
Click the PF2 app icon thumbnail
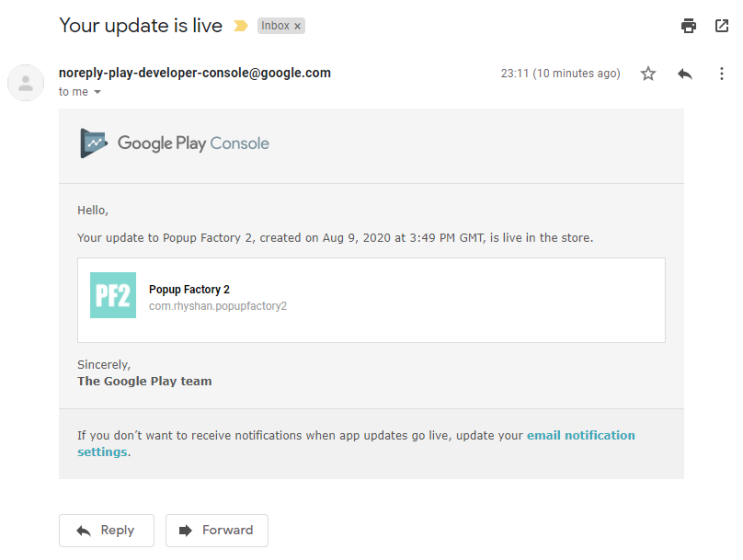click(113, 295)
